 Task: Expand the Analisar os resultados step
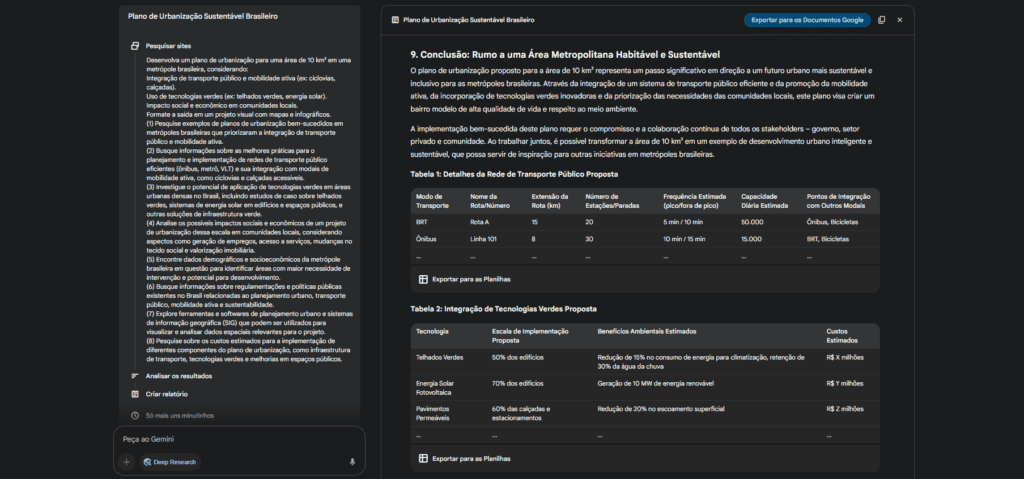(x=178, y=376)
